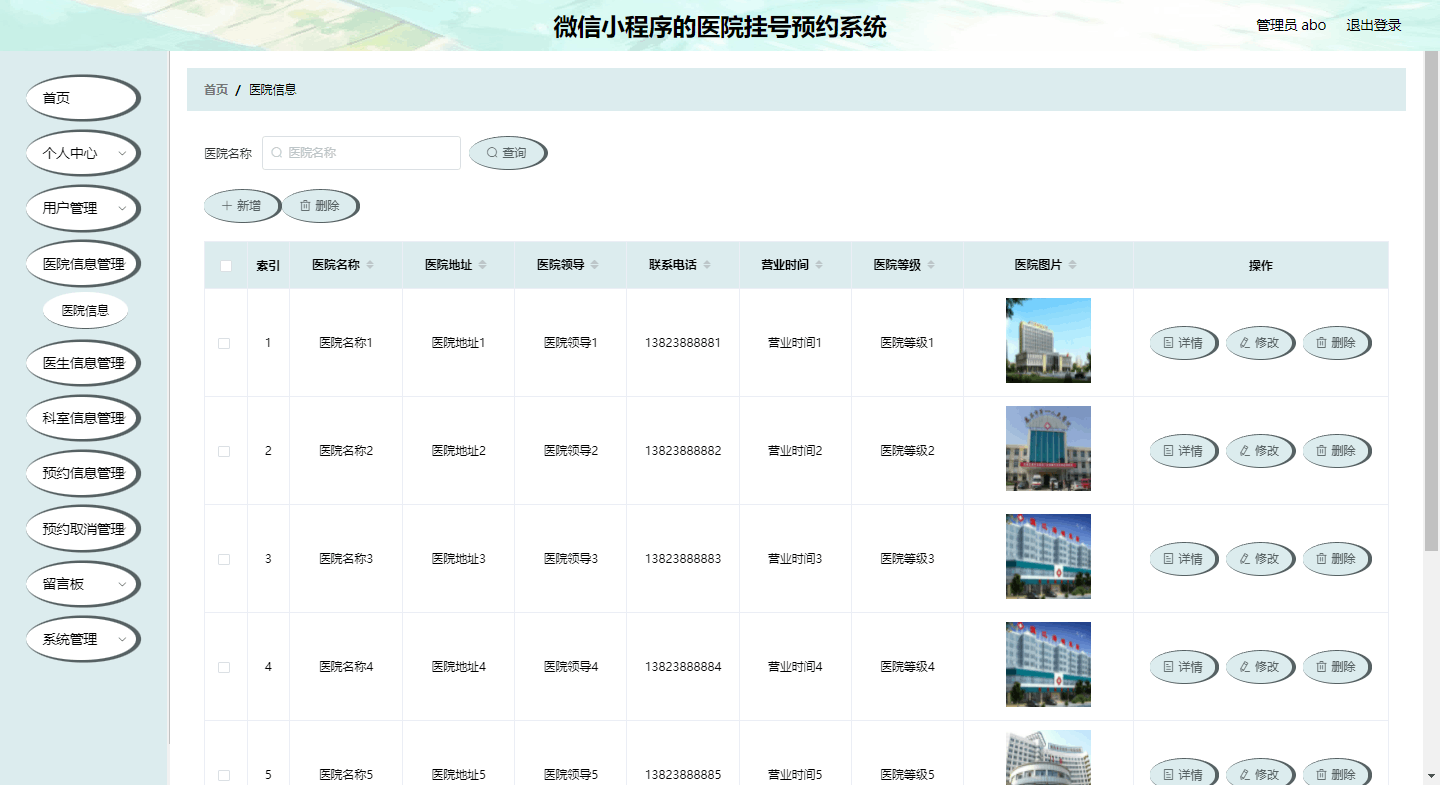Tick the checkbox for row 医院名称1

click(x=224, y=343)
